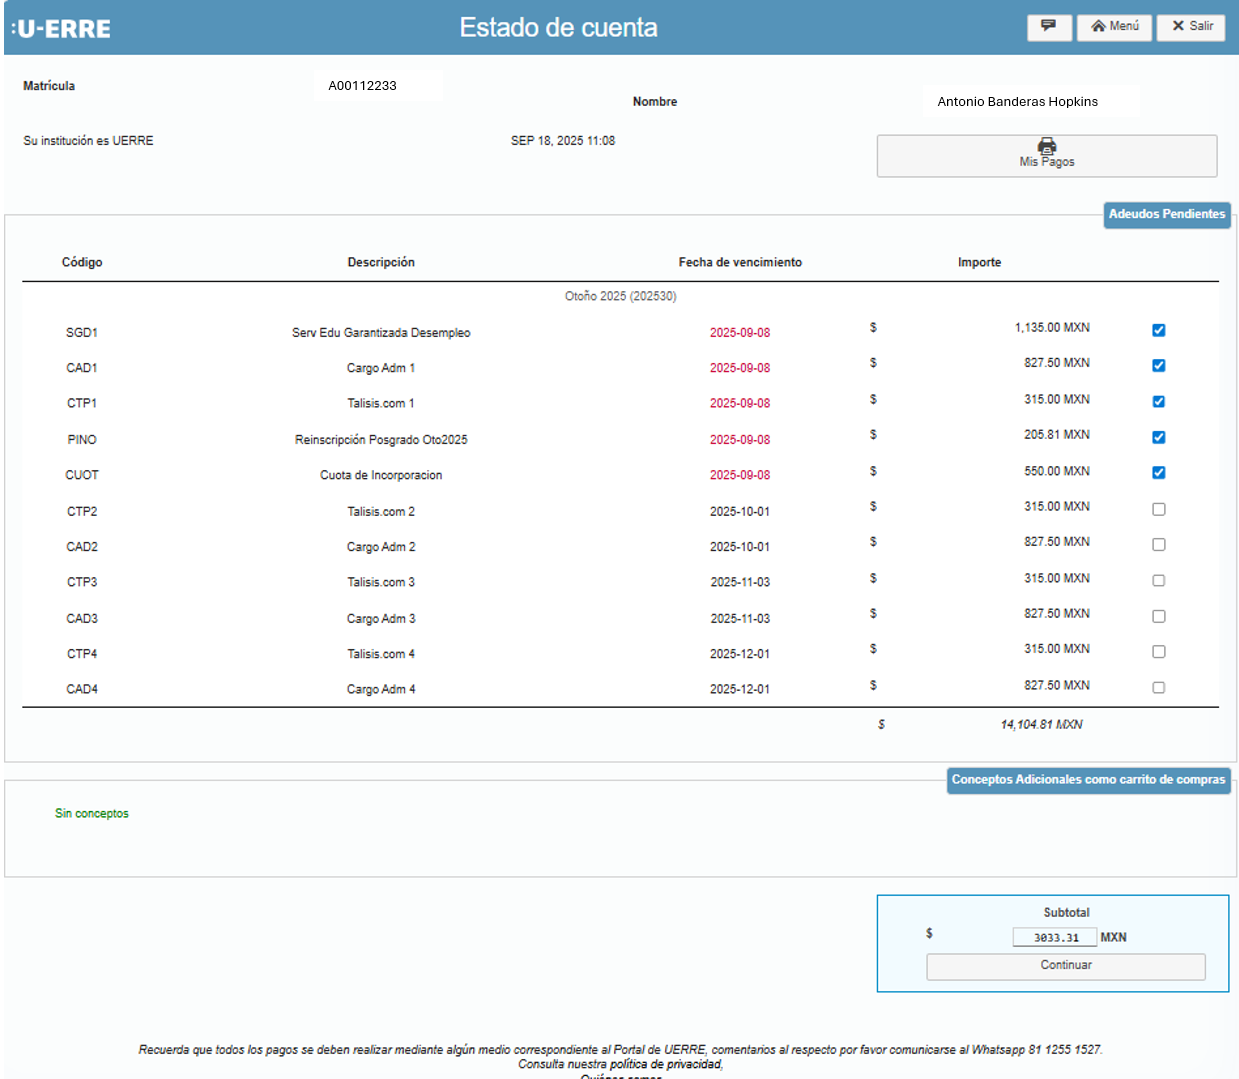
Task: Uncheck the PINO Reinscripción Posgrado checkbox
Action: coord(1158,437)
